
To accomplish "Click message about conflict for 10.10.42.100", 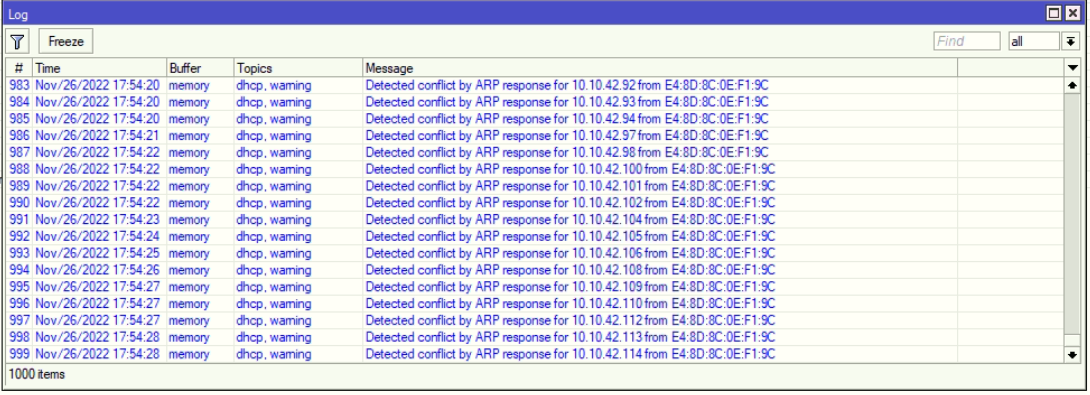I will tap(571, 169).
